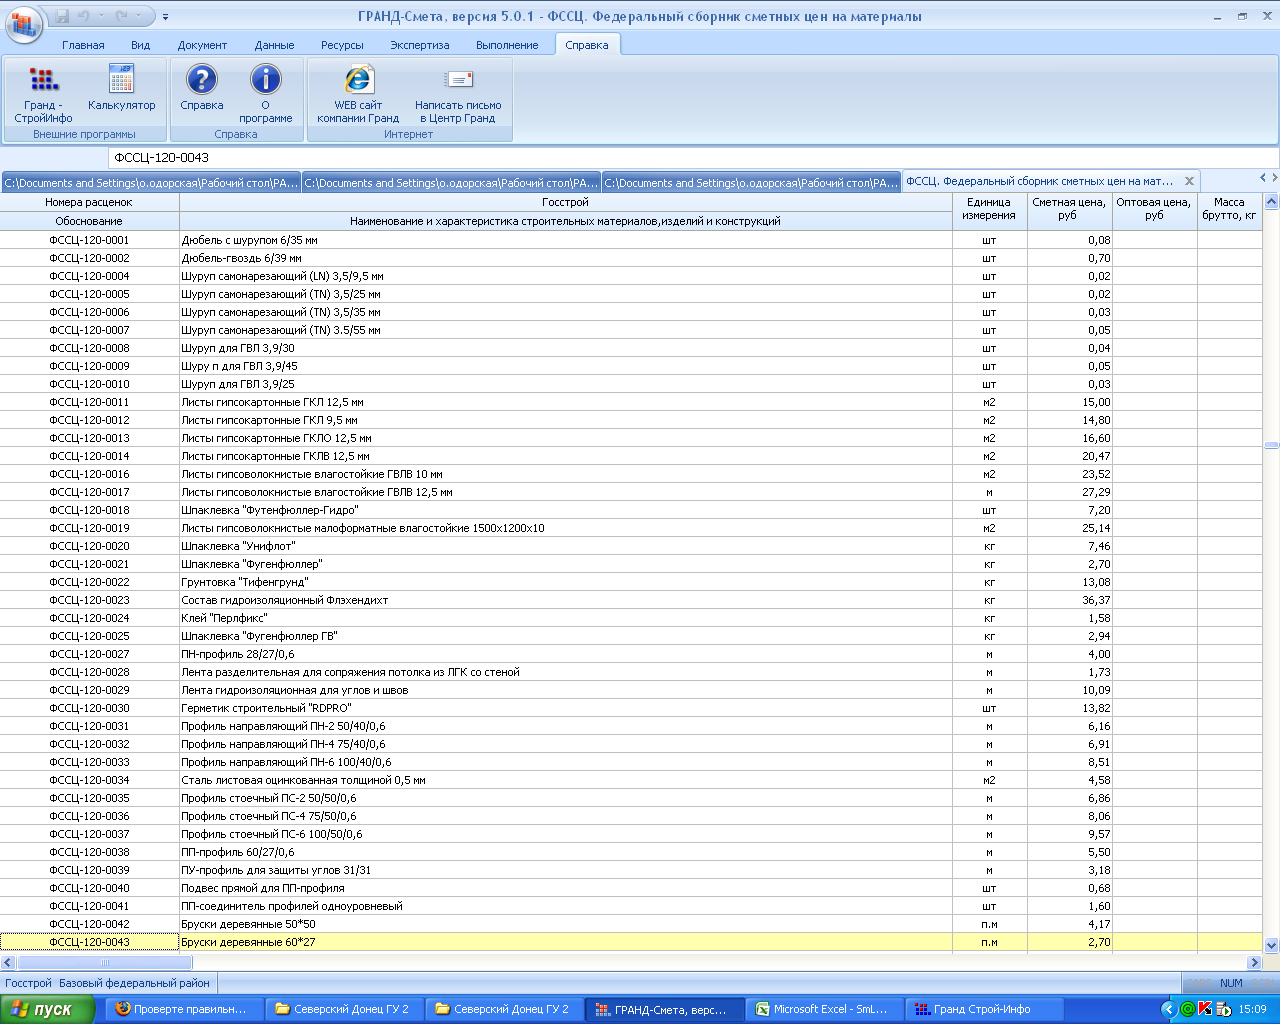1280x1024 pixels.
Task: Open the round application menu button
Action: (23, 23)
